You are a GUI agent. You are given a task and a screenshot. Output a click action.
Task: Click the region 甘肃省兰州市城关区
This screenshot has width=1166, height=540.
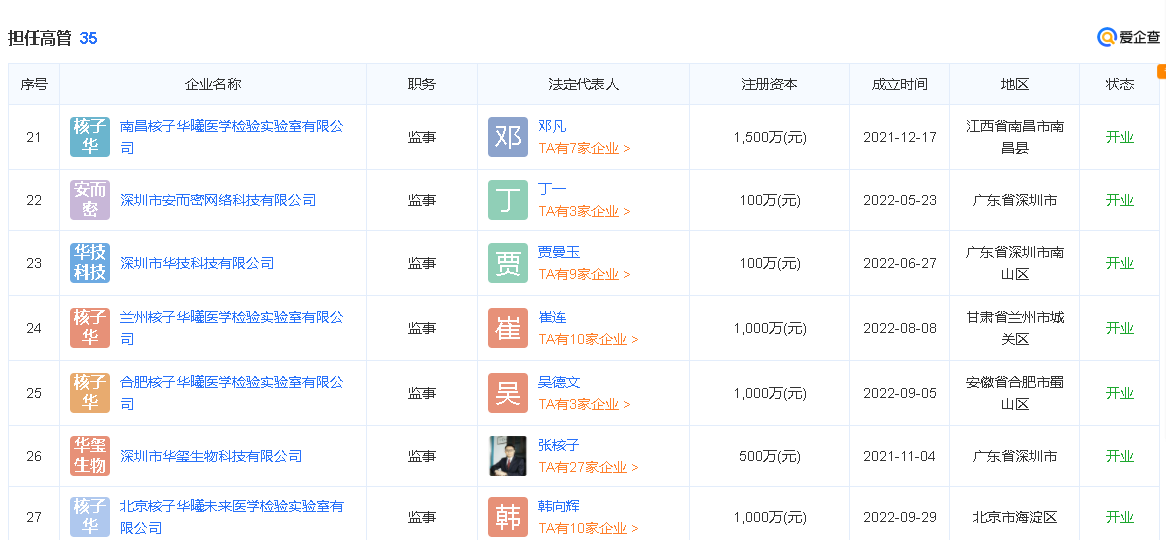coord(1015,328)
